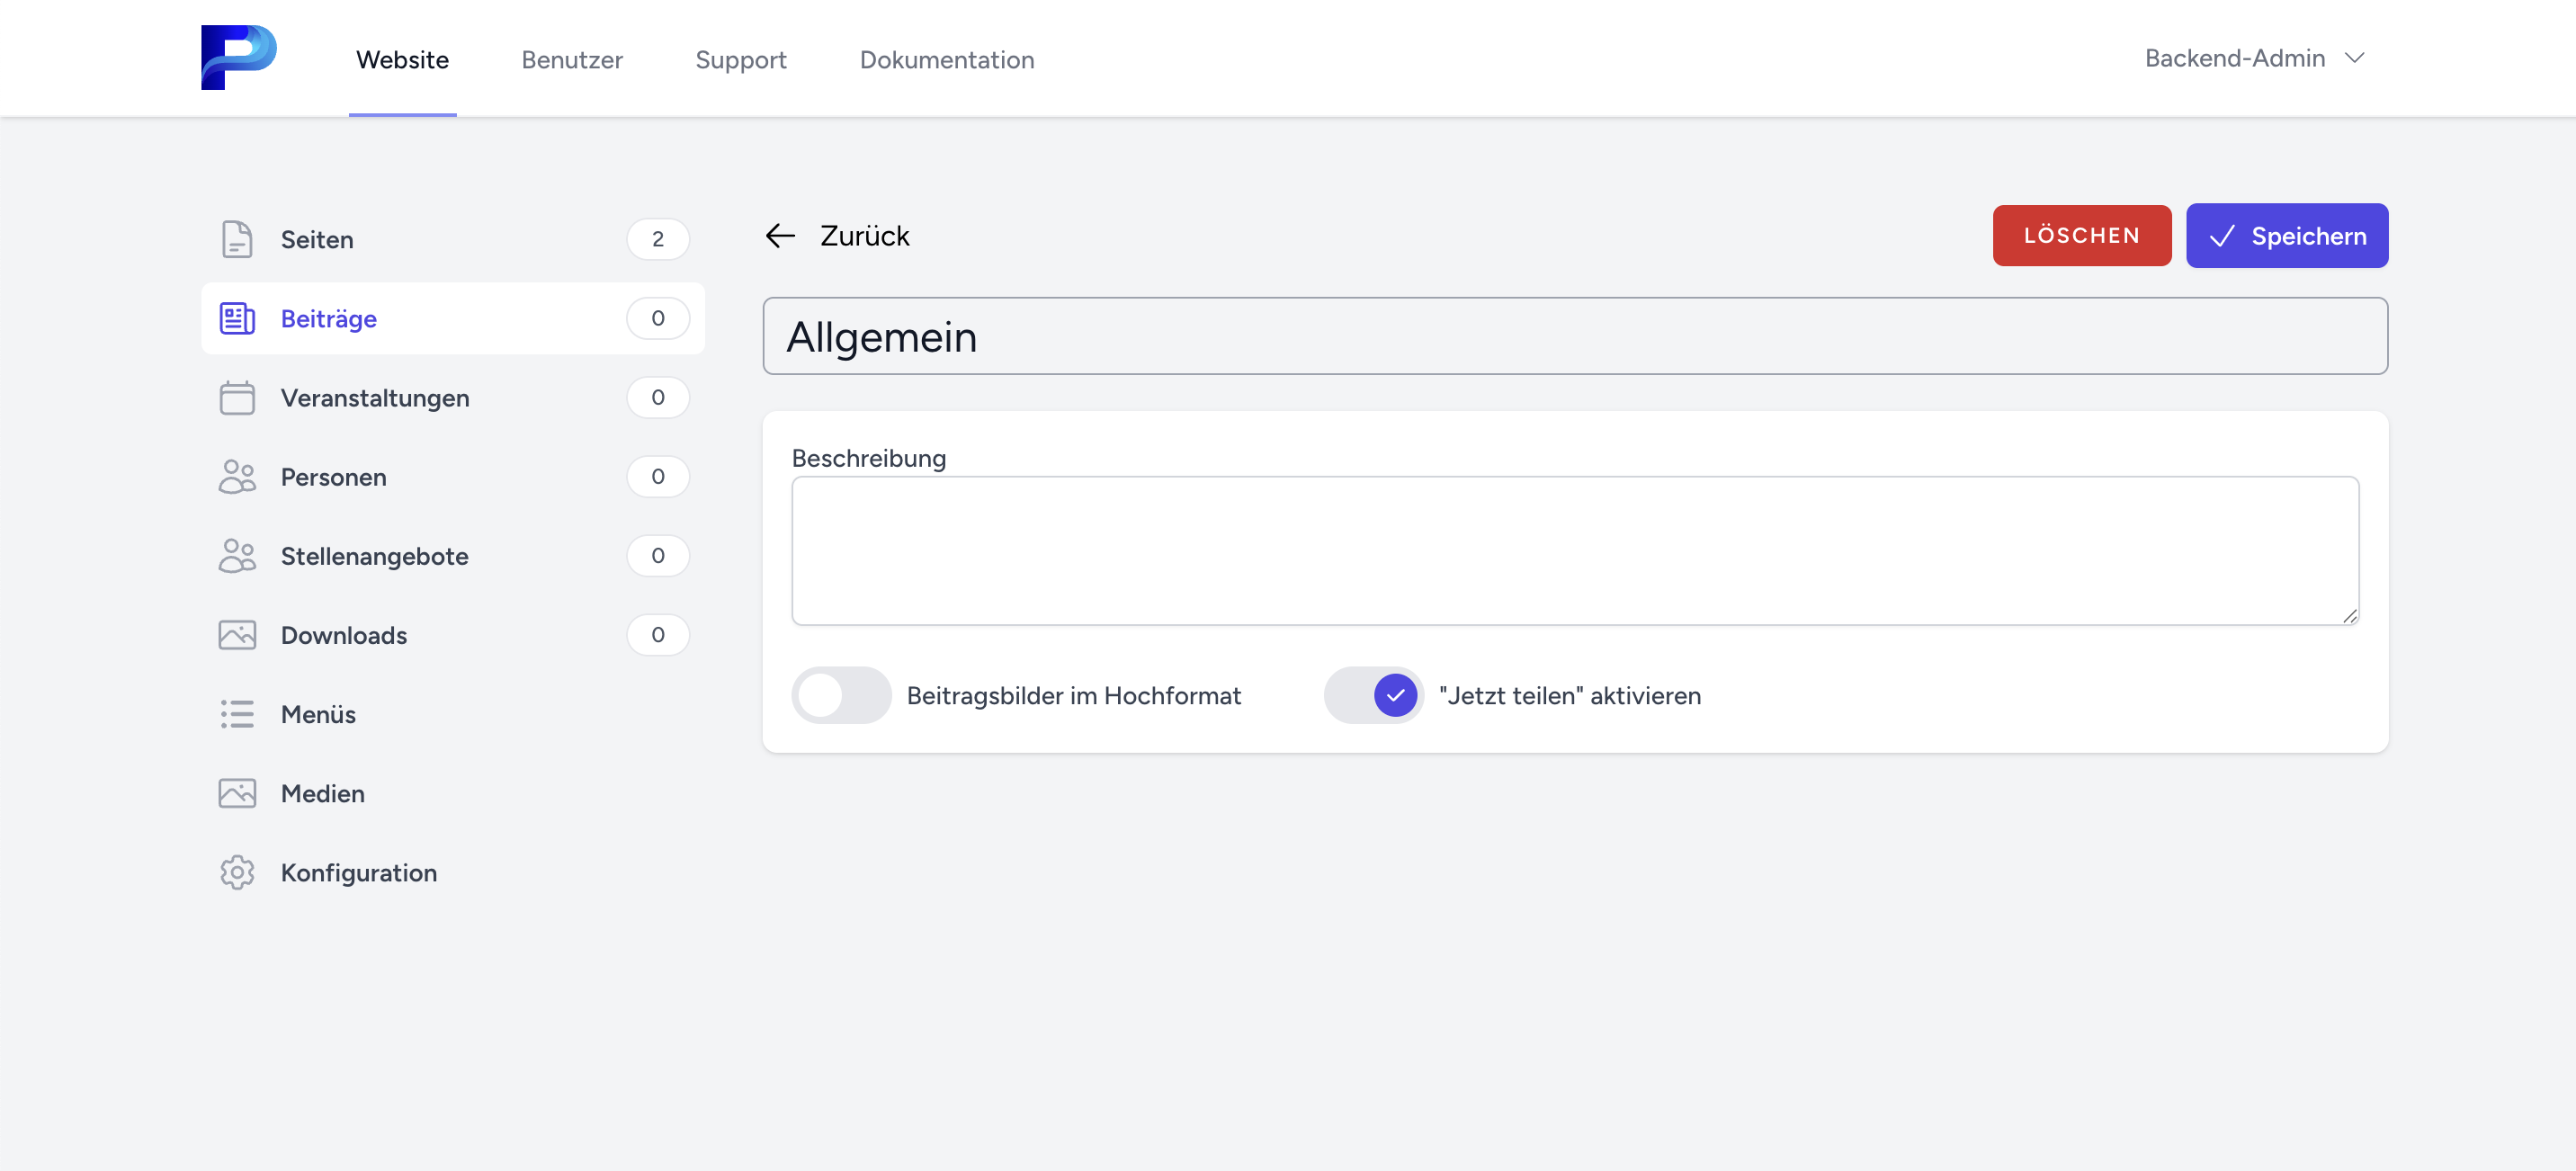This screenshot has height=1171, width=2576.
Task: Click the Beiträge newspaper icon
Action: (237, 318)
